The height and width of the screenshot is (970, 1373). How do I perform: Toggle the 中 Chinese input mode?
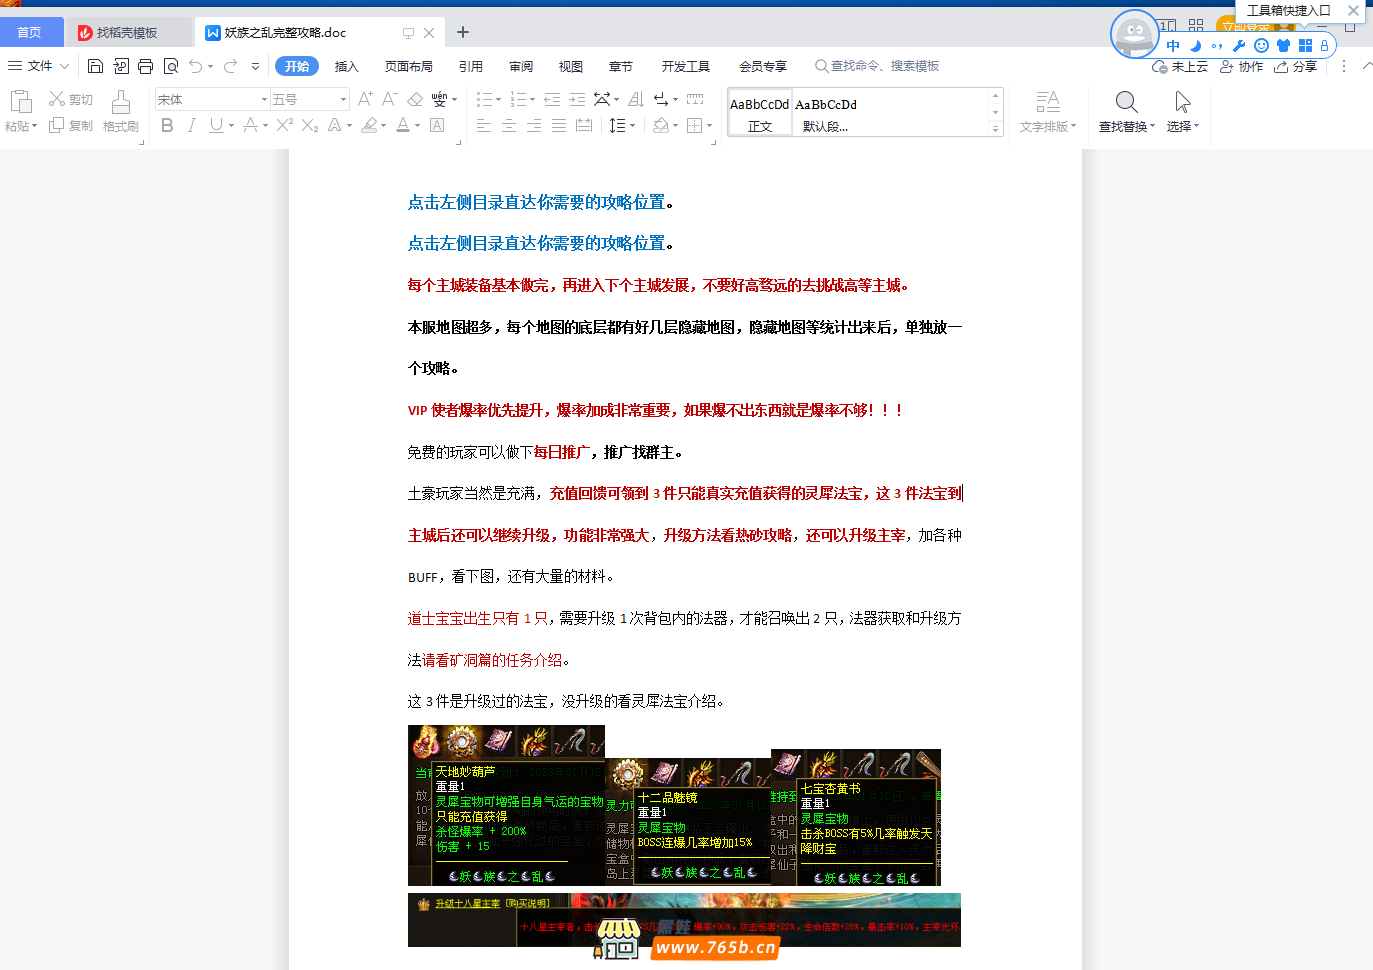click(x=1173, y=46)
